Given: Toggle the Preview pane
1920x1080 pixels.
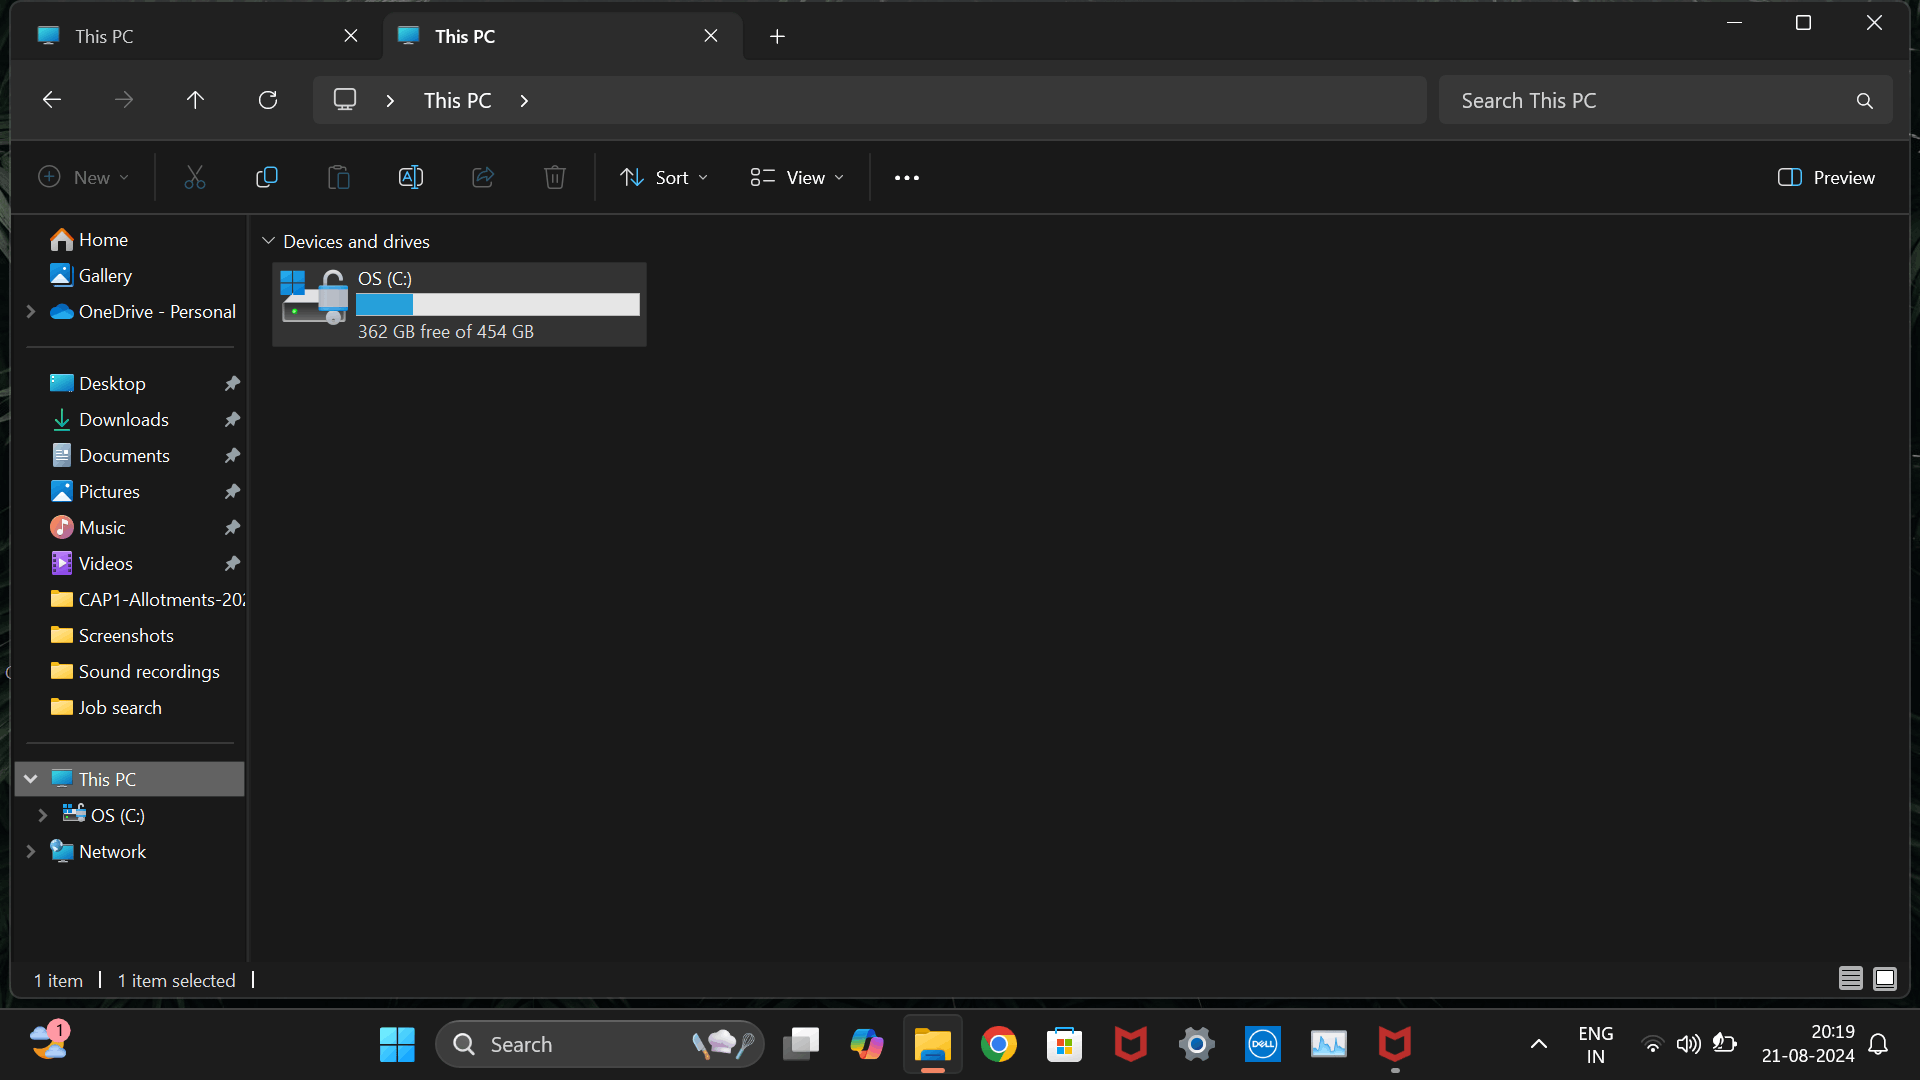Looking at the screenshot, I should pyautogui.click(x=1826, y=178).
